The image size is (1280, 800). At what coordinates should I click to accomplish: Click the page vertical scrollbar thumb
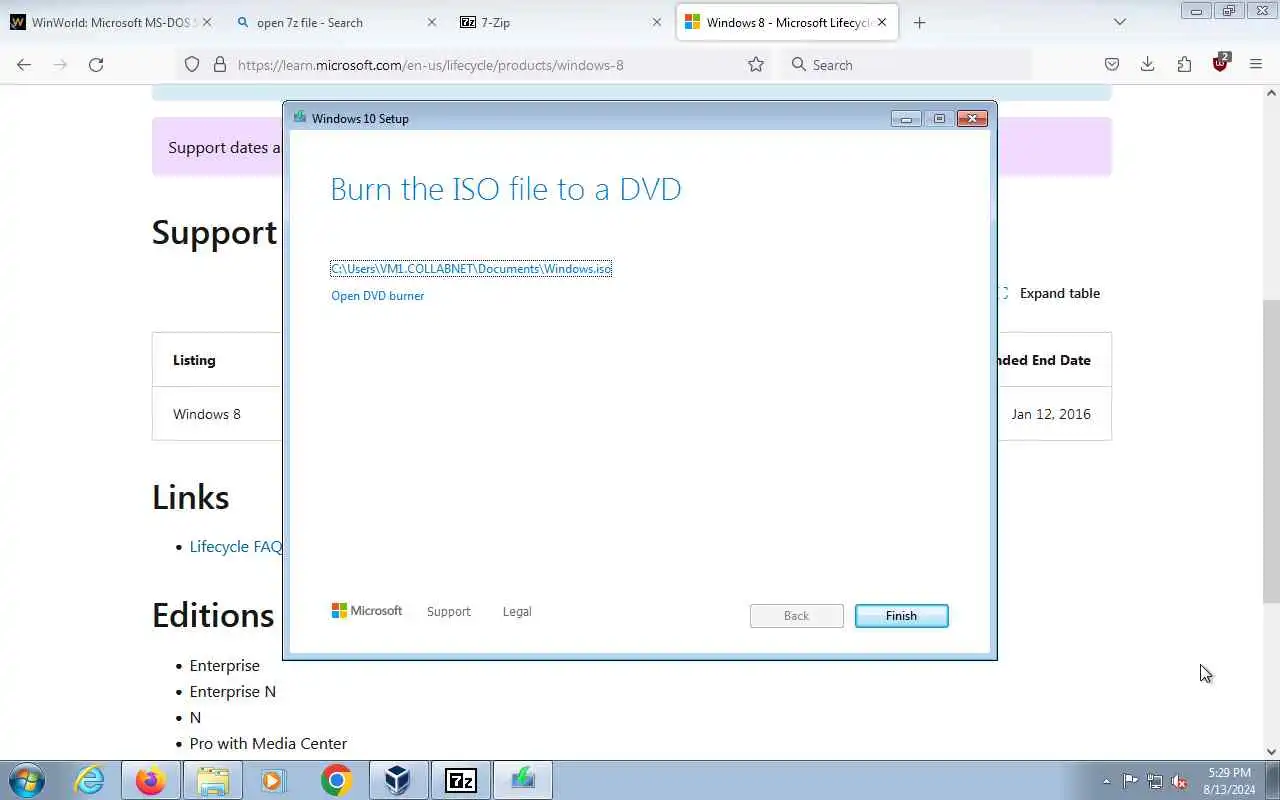tap(1271, 450)
